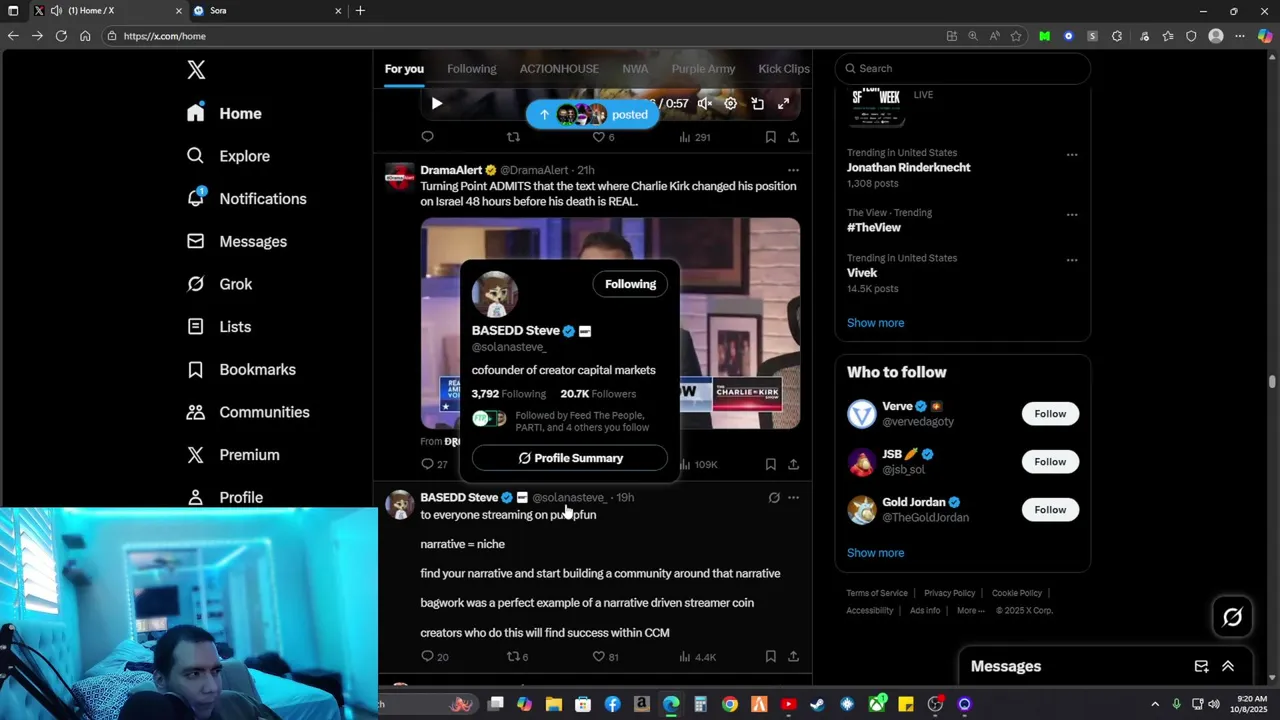Click Show more under trending list
Screen dimensions: 1280x720
pyautogui.click(x=875, y=323)
